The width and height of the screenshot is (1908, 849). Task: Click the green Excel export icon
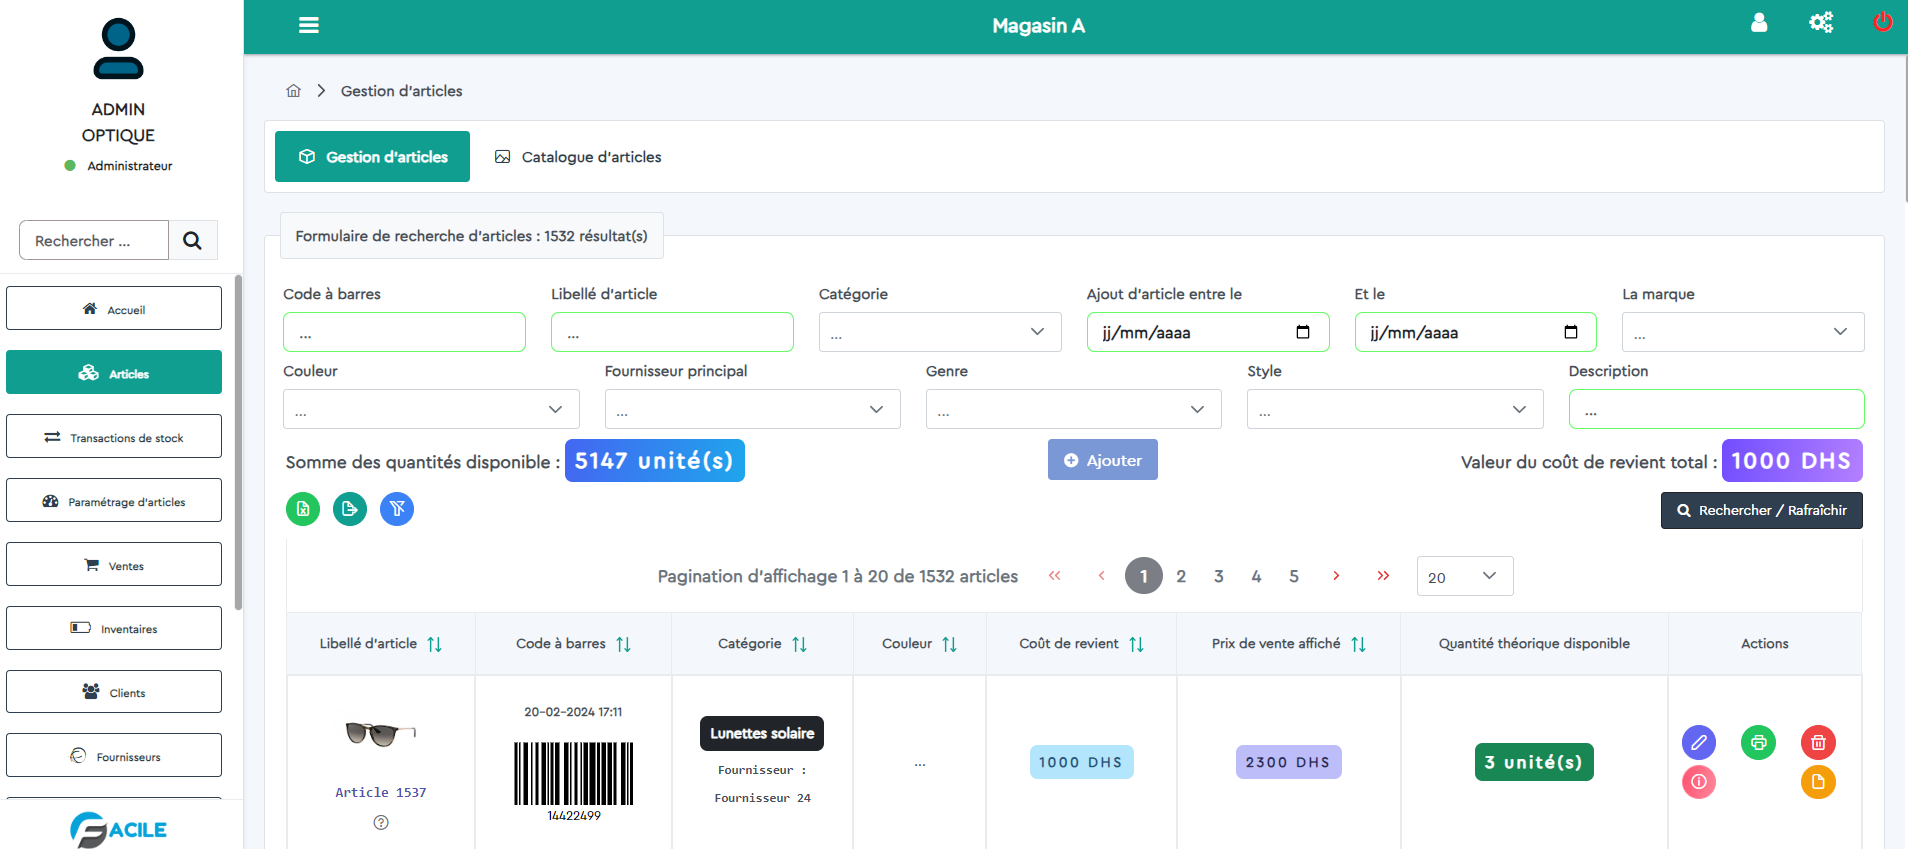click(x=303, y=509)
